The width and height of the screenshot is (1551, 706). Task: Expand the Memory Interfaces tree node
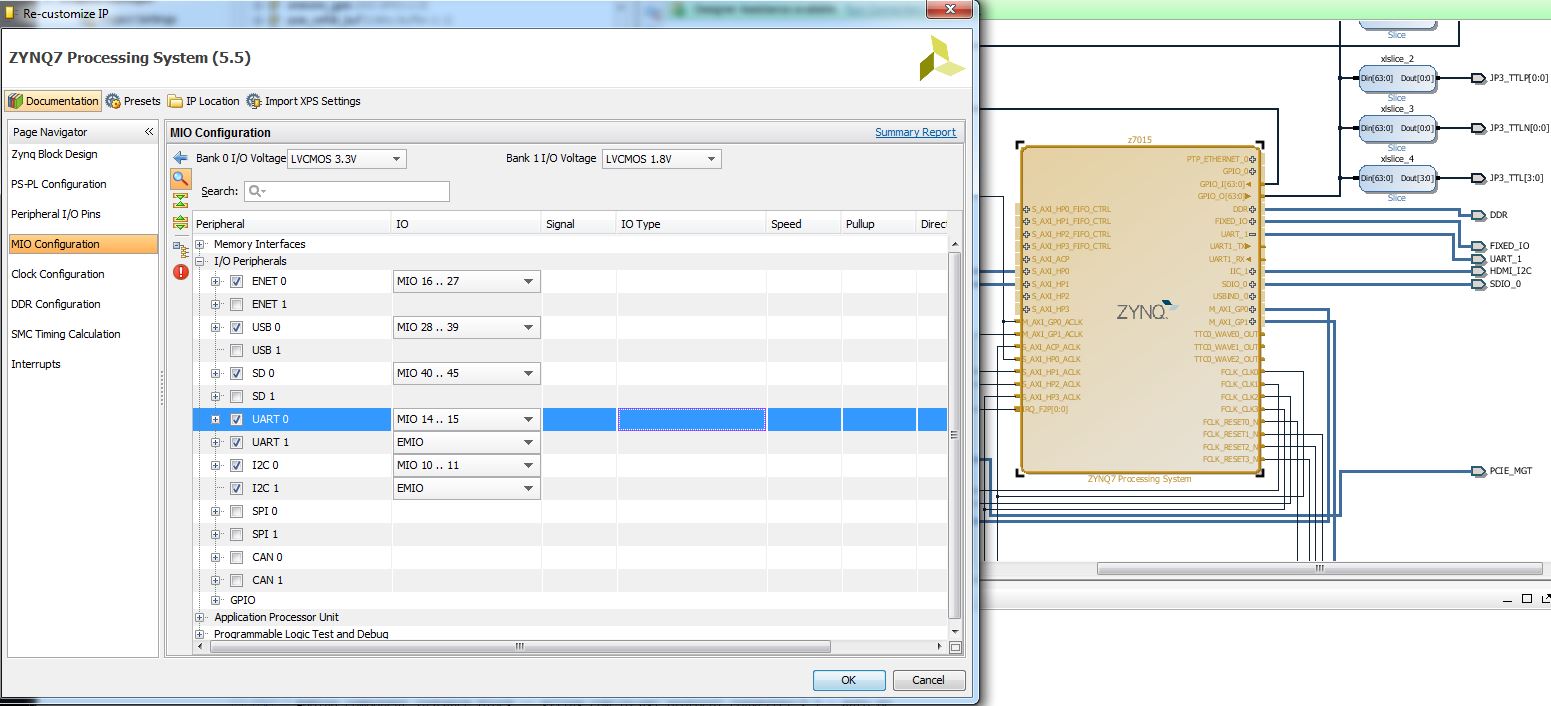(201, 244)
